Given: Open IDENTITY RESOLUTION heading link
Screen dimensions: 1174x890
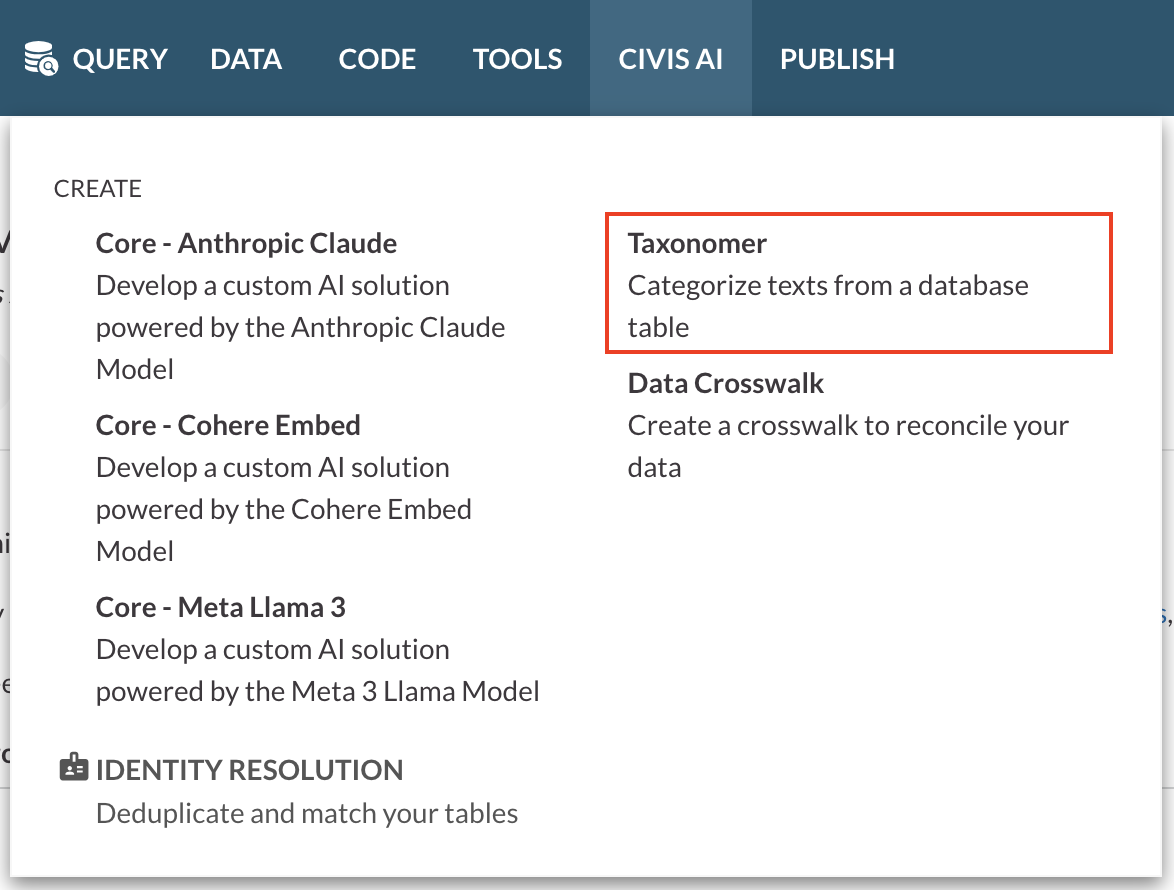Looking at the screenshot, I should click(249, 769).
